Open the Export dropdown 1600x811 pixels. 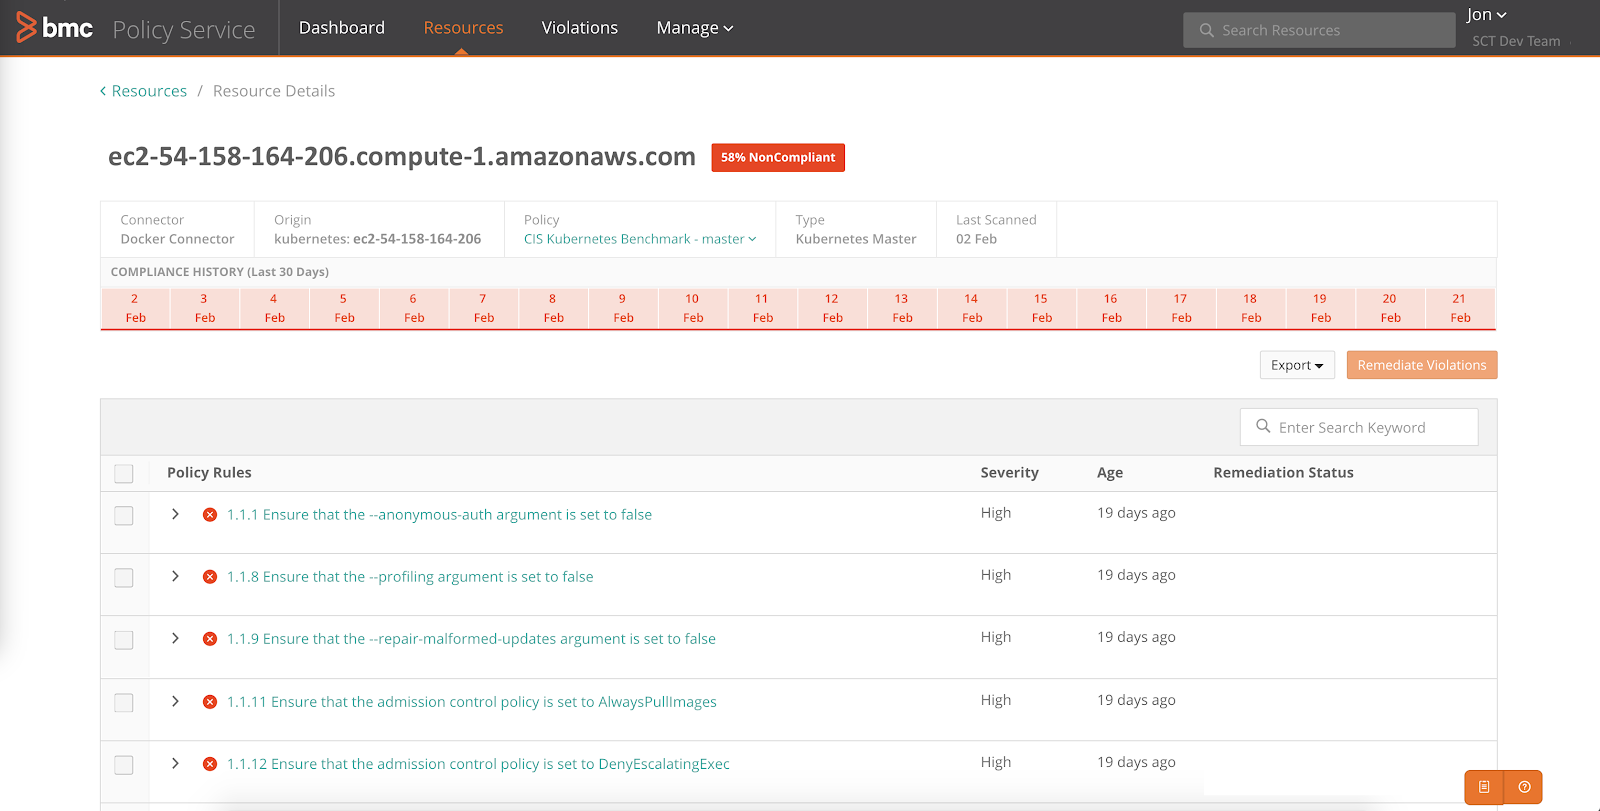(1297, 365)
